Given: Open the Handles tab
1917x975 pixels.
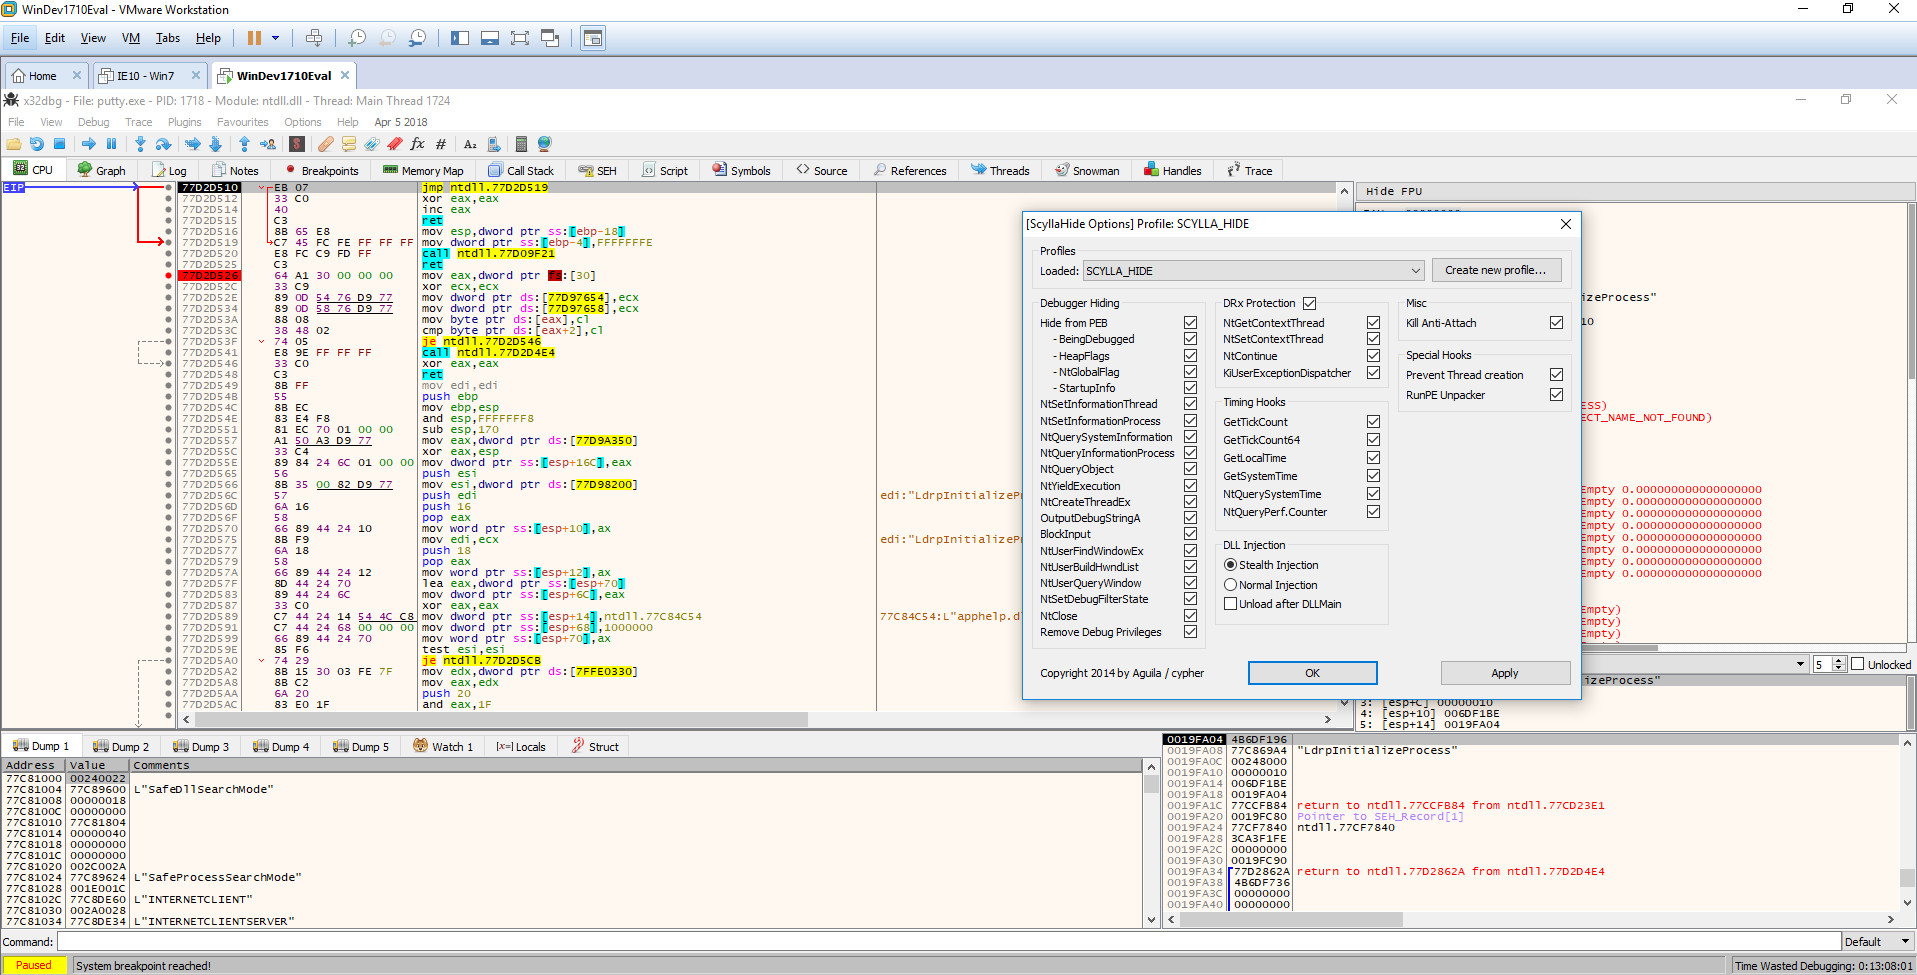Looking at the screenshot, I should [1173, 170].
